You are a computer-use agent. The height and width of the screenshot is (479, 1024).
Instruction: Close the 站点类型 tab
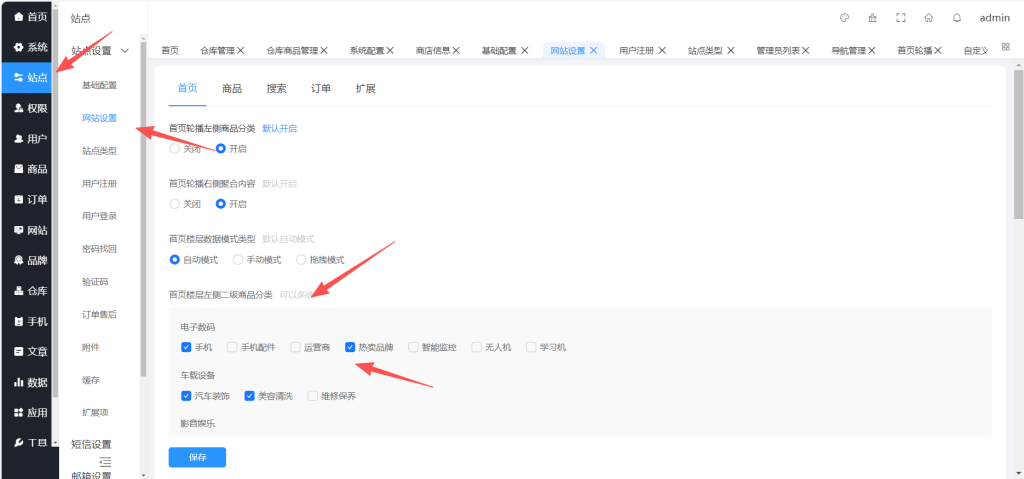(x=731, y=50)
